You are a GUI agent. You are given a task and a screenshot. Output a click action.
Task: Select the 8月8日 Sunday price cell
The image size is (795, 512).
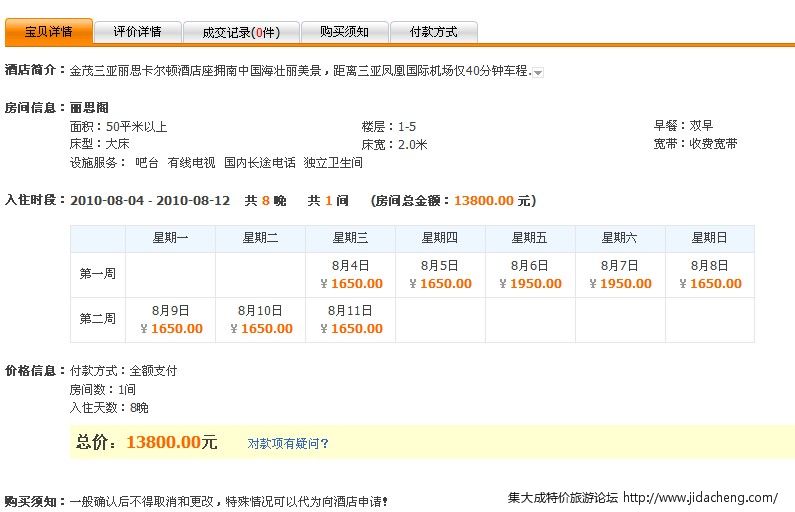[x=709, y=275]
